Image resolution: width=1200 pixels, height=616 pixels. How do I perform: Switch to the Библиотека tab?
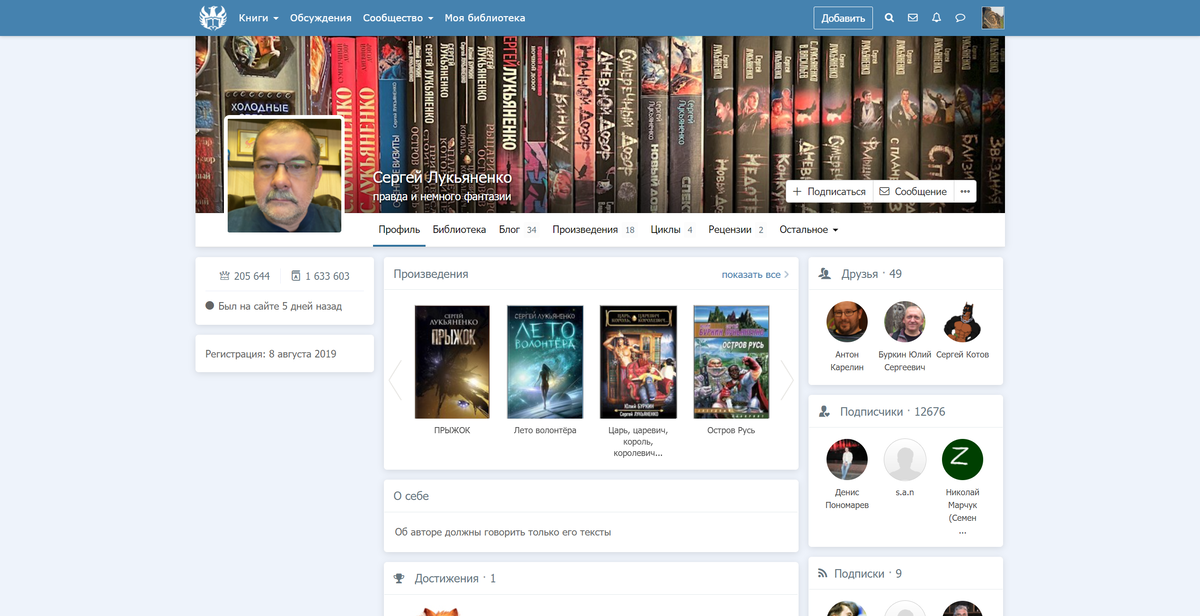pyautogui.click(x=459, y=229)
